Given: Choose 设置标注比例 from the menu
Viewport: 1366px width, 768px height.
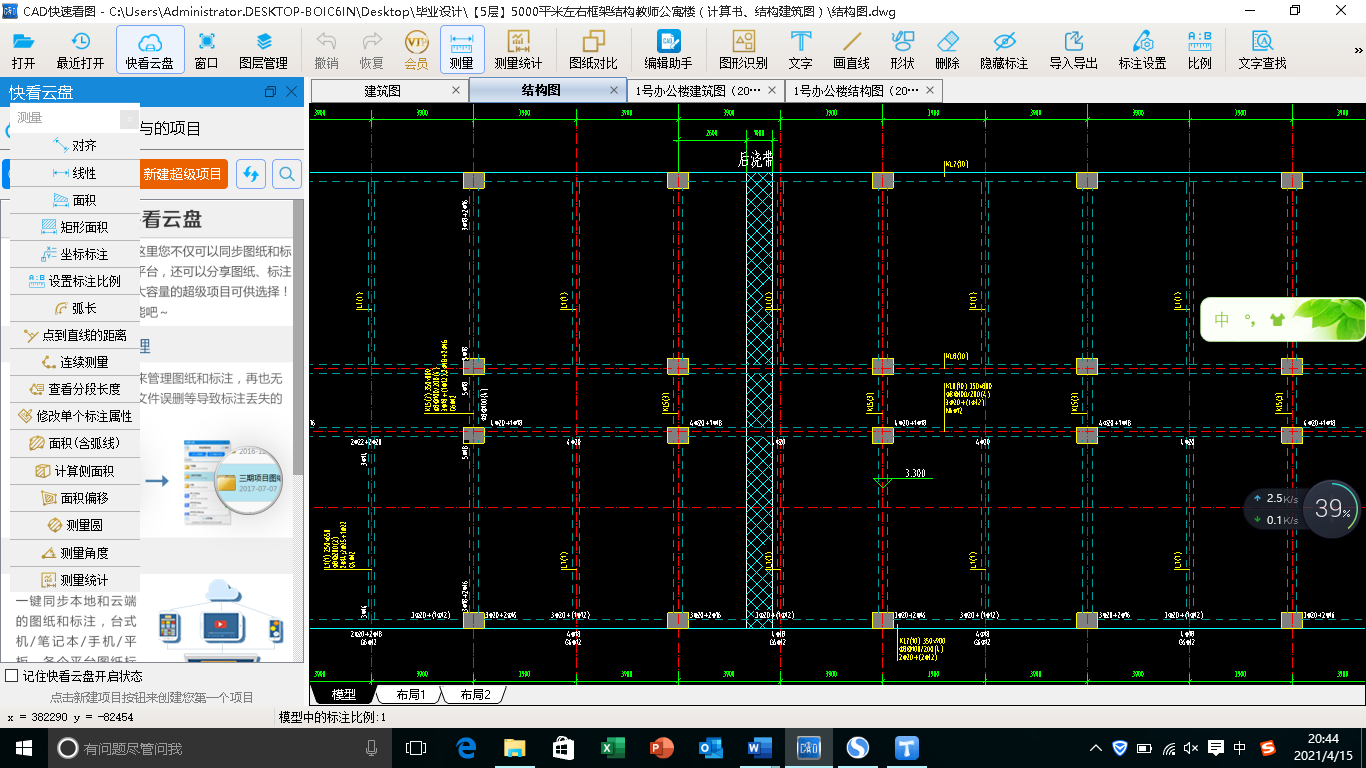Looking at the screenshot, I should tap(75, 281).
